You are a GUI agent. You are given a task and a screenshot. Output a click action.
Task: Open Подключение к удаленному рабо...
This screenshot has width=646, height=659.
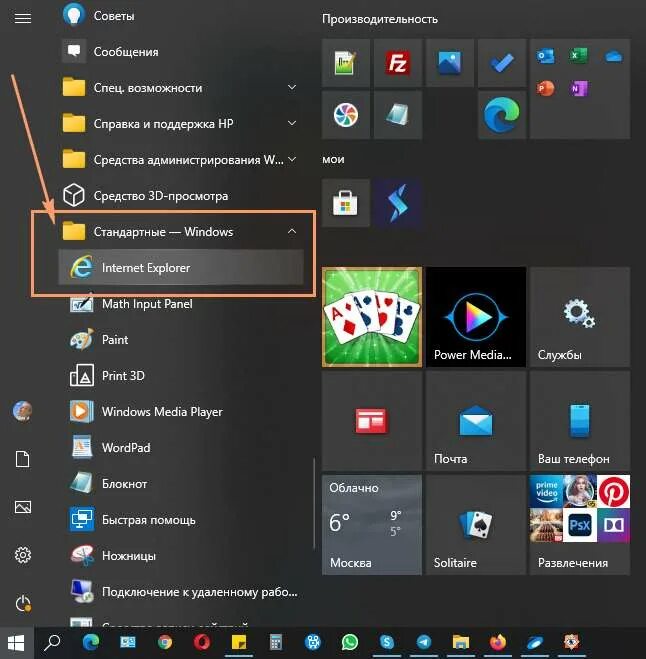click(181, 592)
